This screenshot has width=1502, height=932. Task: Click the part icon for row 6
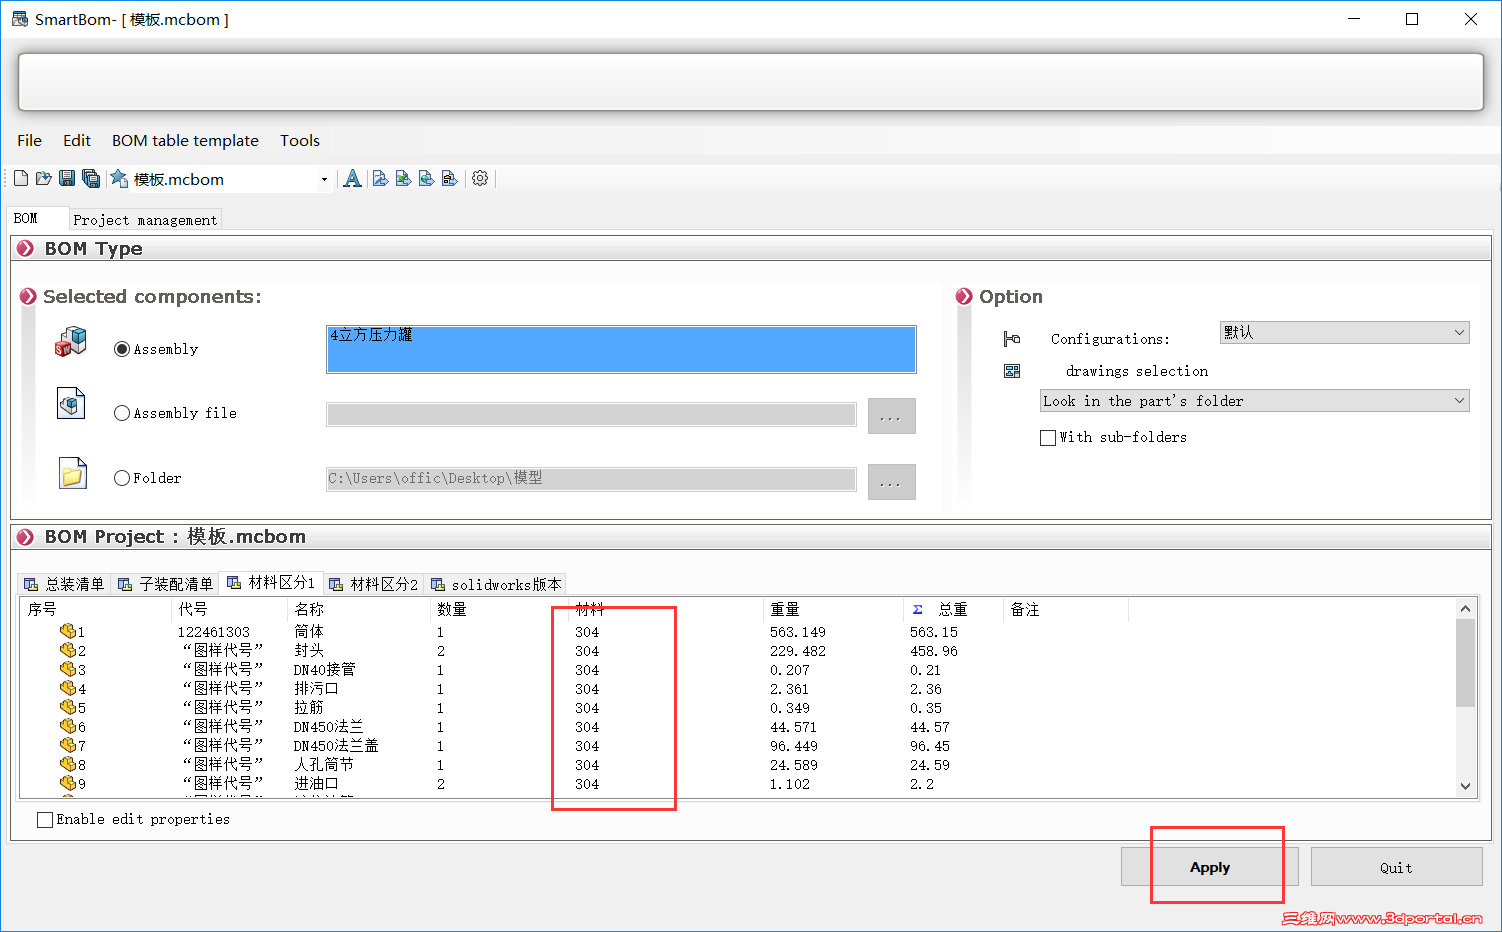point(68,726)
